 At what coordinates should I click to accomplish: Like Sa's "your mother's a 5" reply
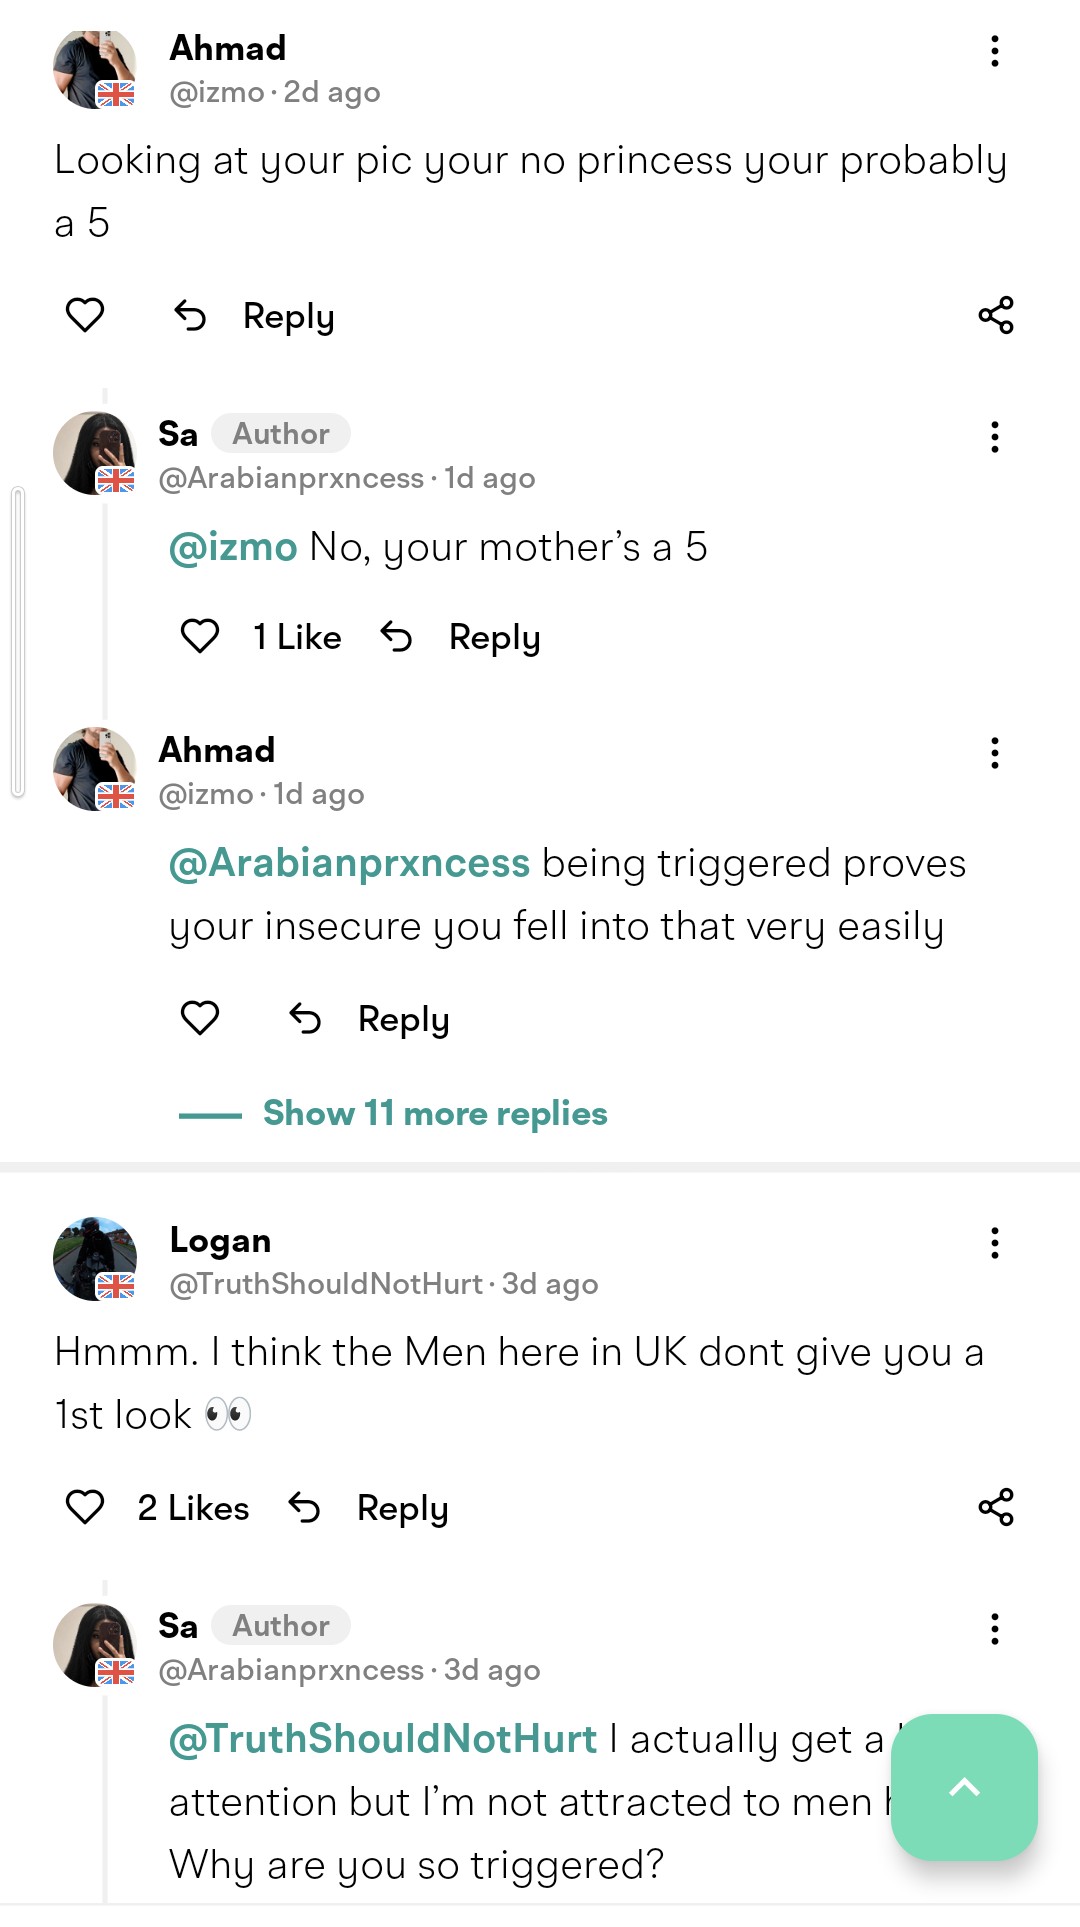point(200,636)
